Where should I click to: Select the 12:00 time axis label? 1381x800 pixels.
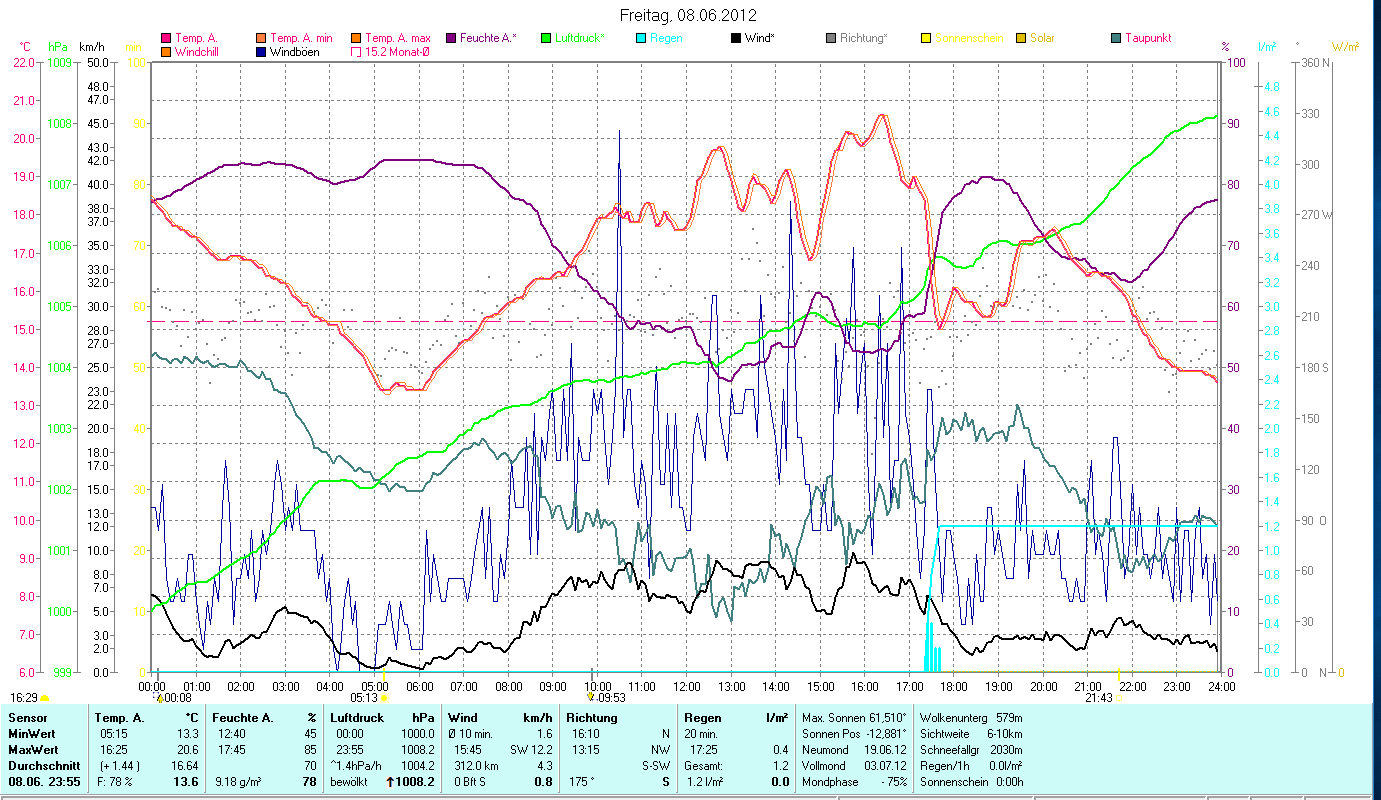687,686
